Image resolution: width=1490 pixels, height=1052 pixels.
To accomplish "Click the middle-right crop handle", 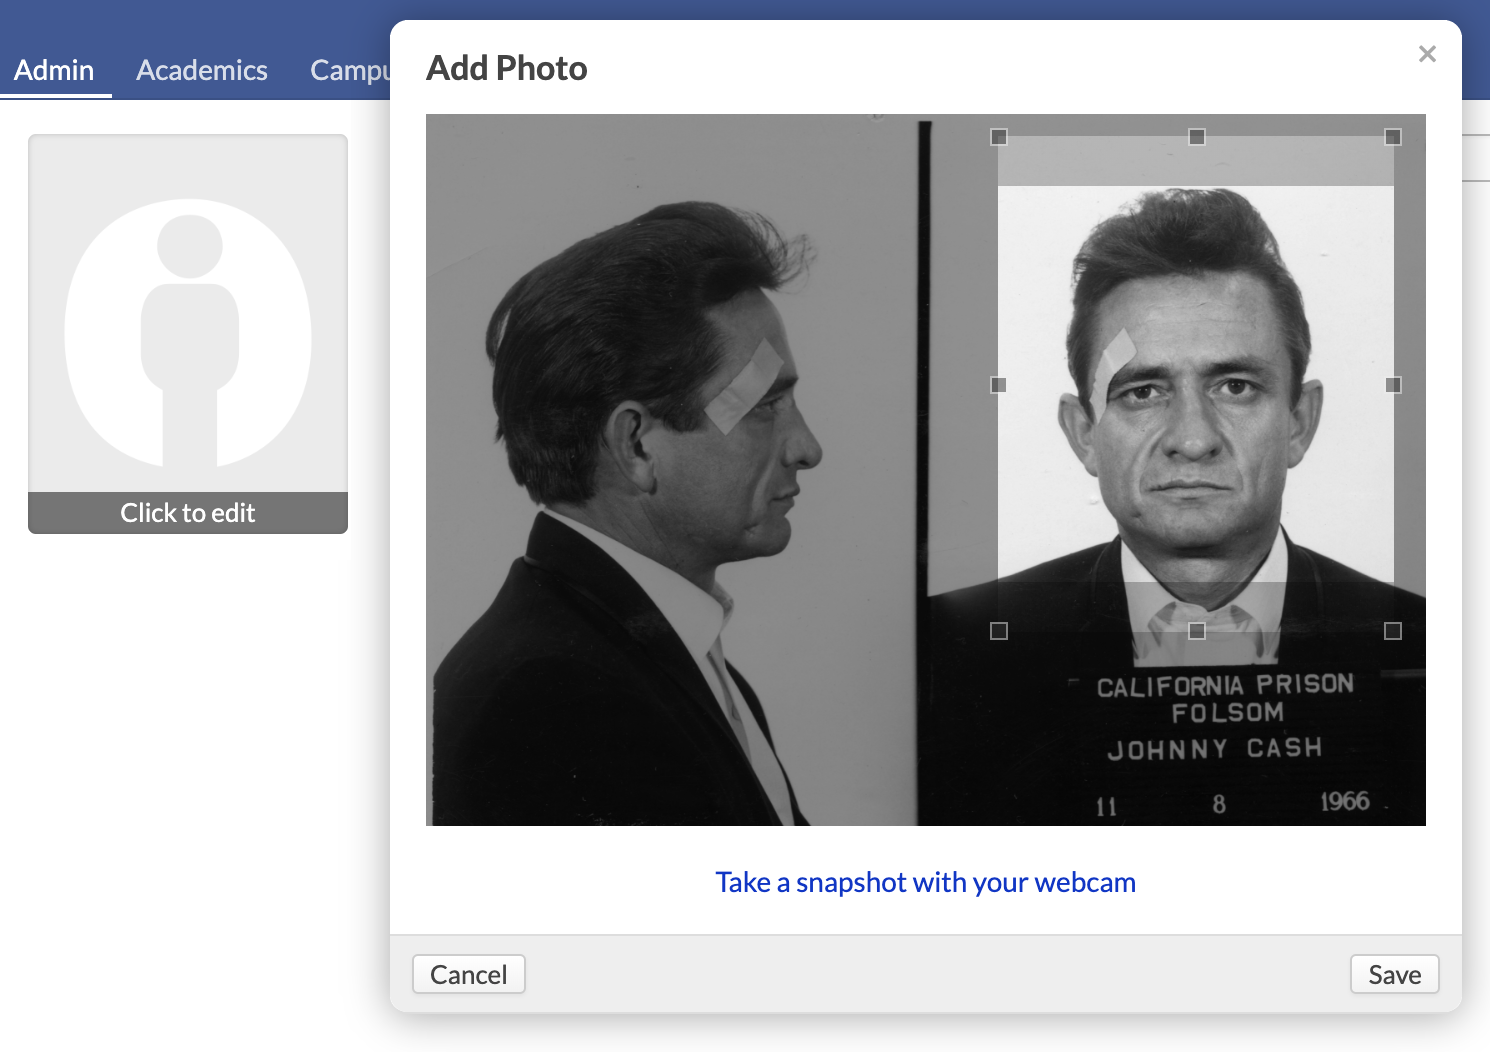I will pos(1393,385).
